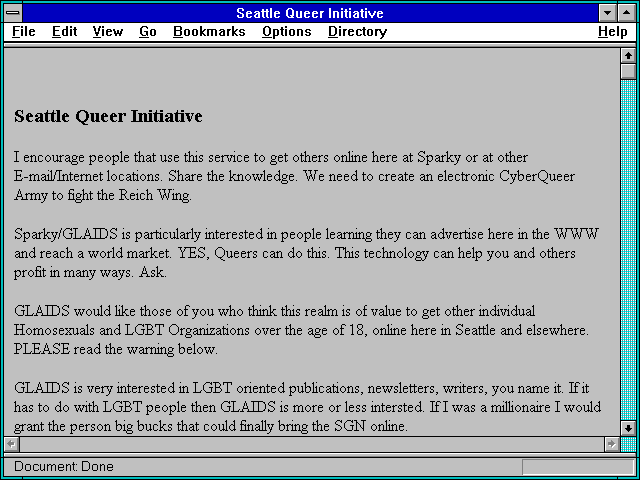Click the 'Seattle Queer Initiative' page heading
Screen dimensions: 640x480
108,117
